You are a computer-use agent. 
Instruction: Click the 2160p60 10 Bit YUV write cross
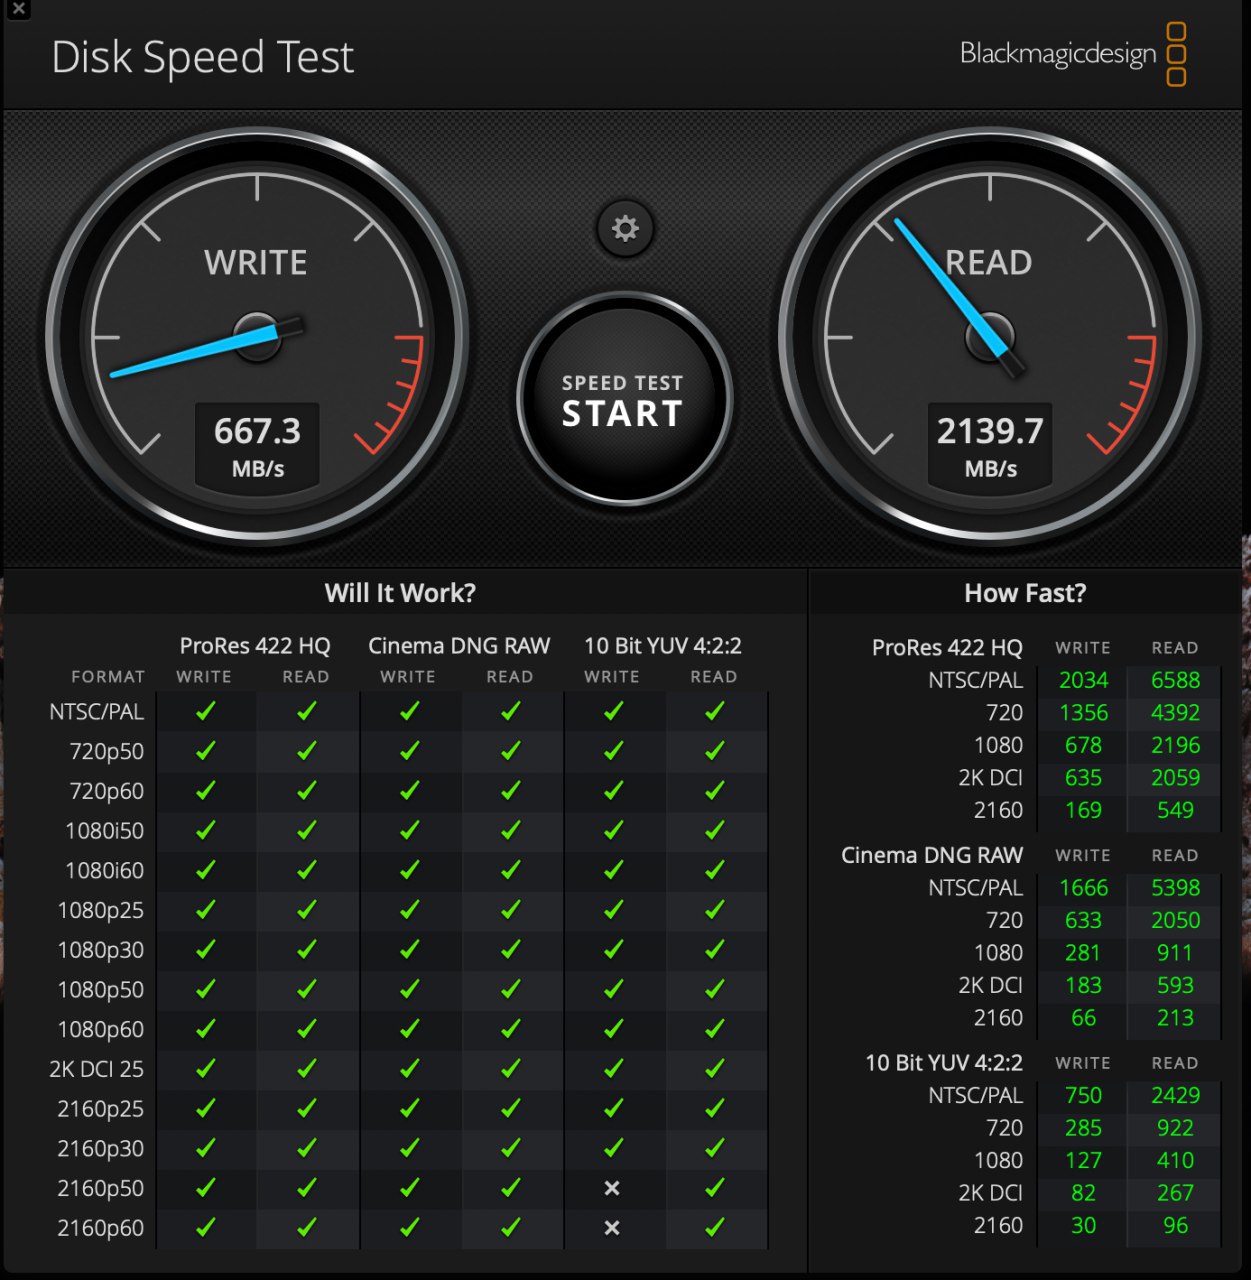[x=612, y=1228]
